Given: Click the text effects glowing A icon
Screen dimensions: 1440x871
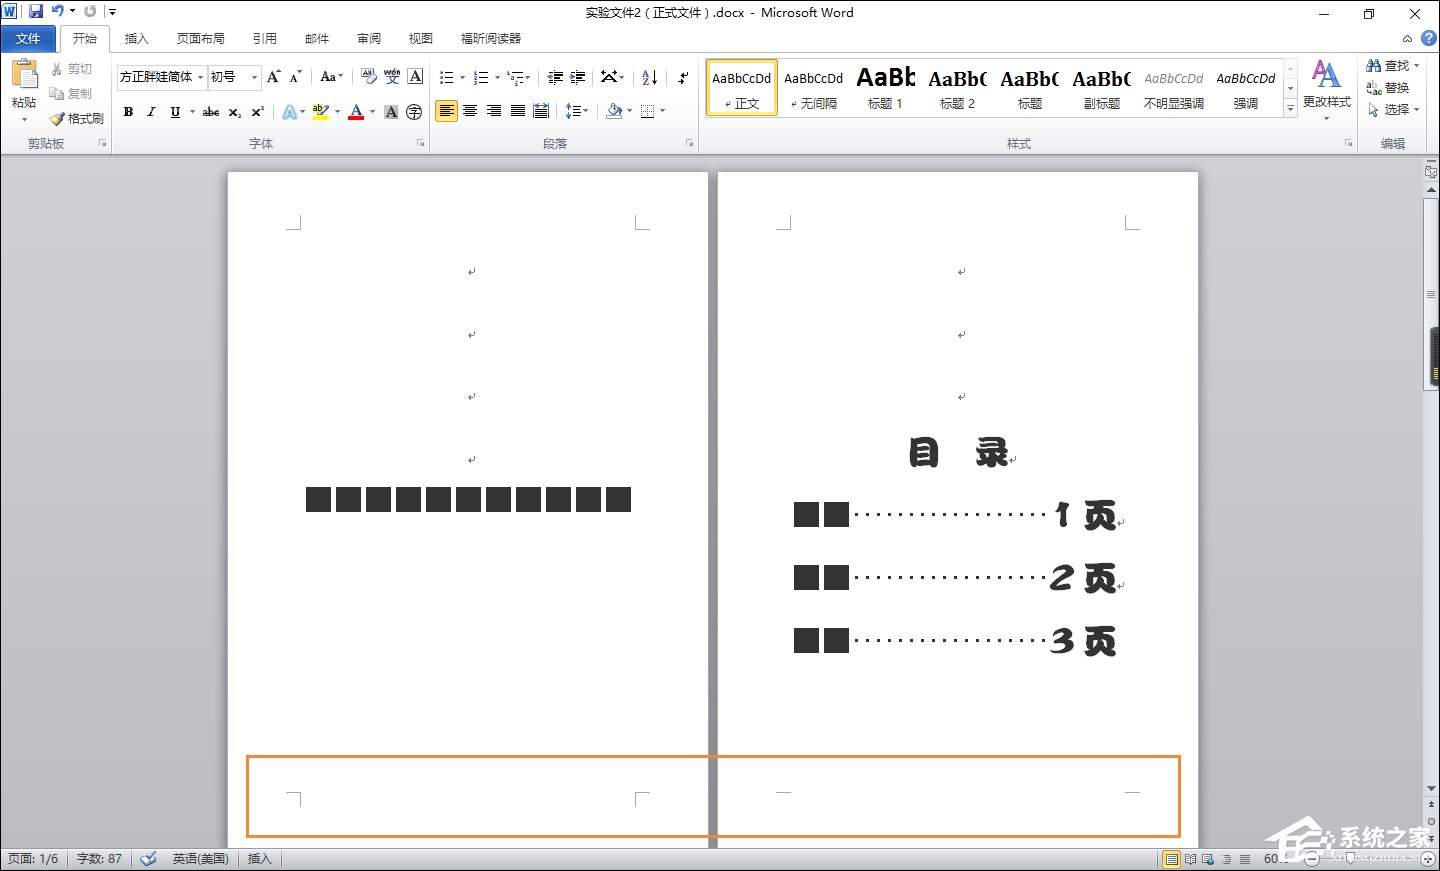Looking at the screenshot, I should coord(289,112).
